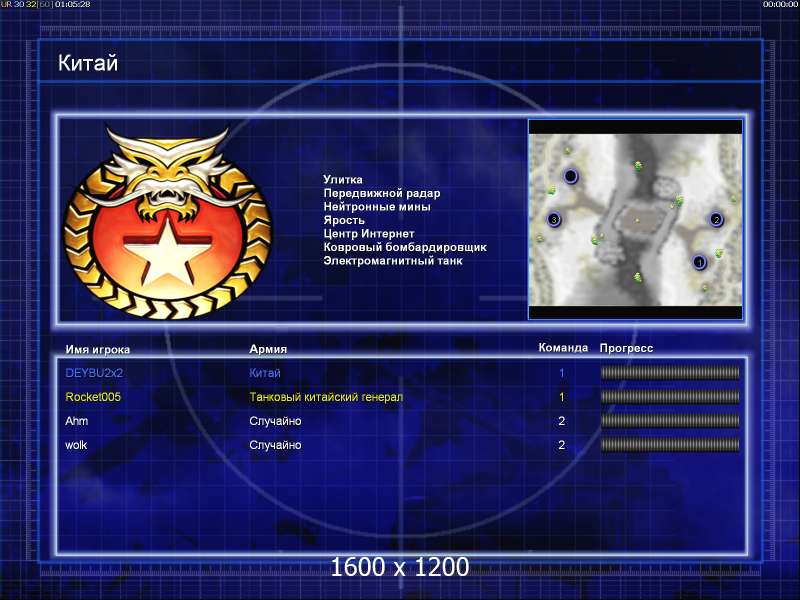Click team number for DEYBU2x2
The image size is (800, 600).
(562, 373)
